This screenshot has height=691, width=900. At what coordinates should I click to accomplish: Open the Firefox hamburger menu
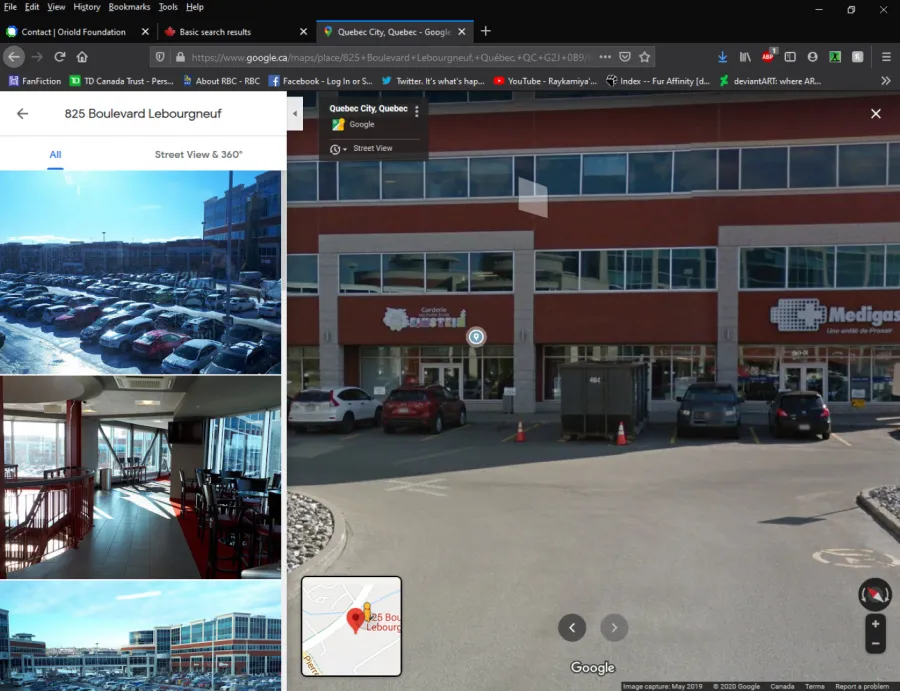pyautogui.click(x=886, y=57)
